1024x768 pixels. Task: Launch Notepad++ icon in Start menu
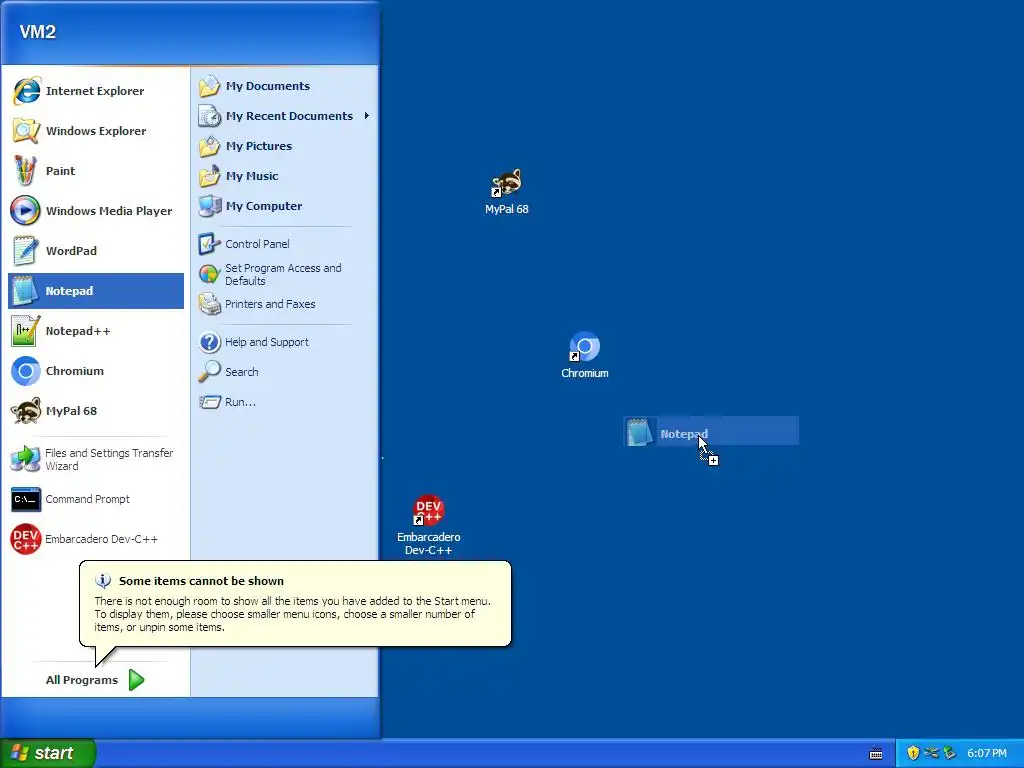(26, 331)
